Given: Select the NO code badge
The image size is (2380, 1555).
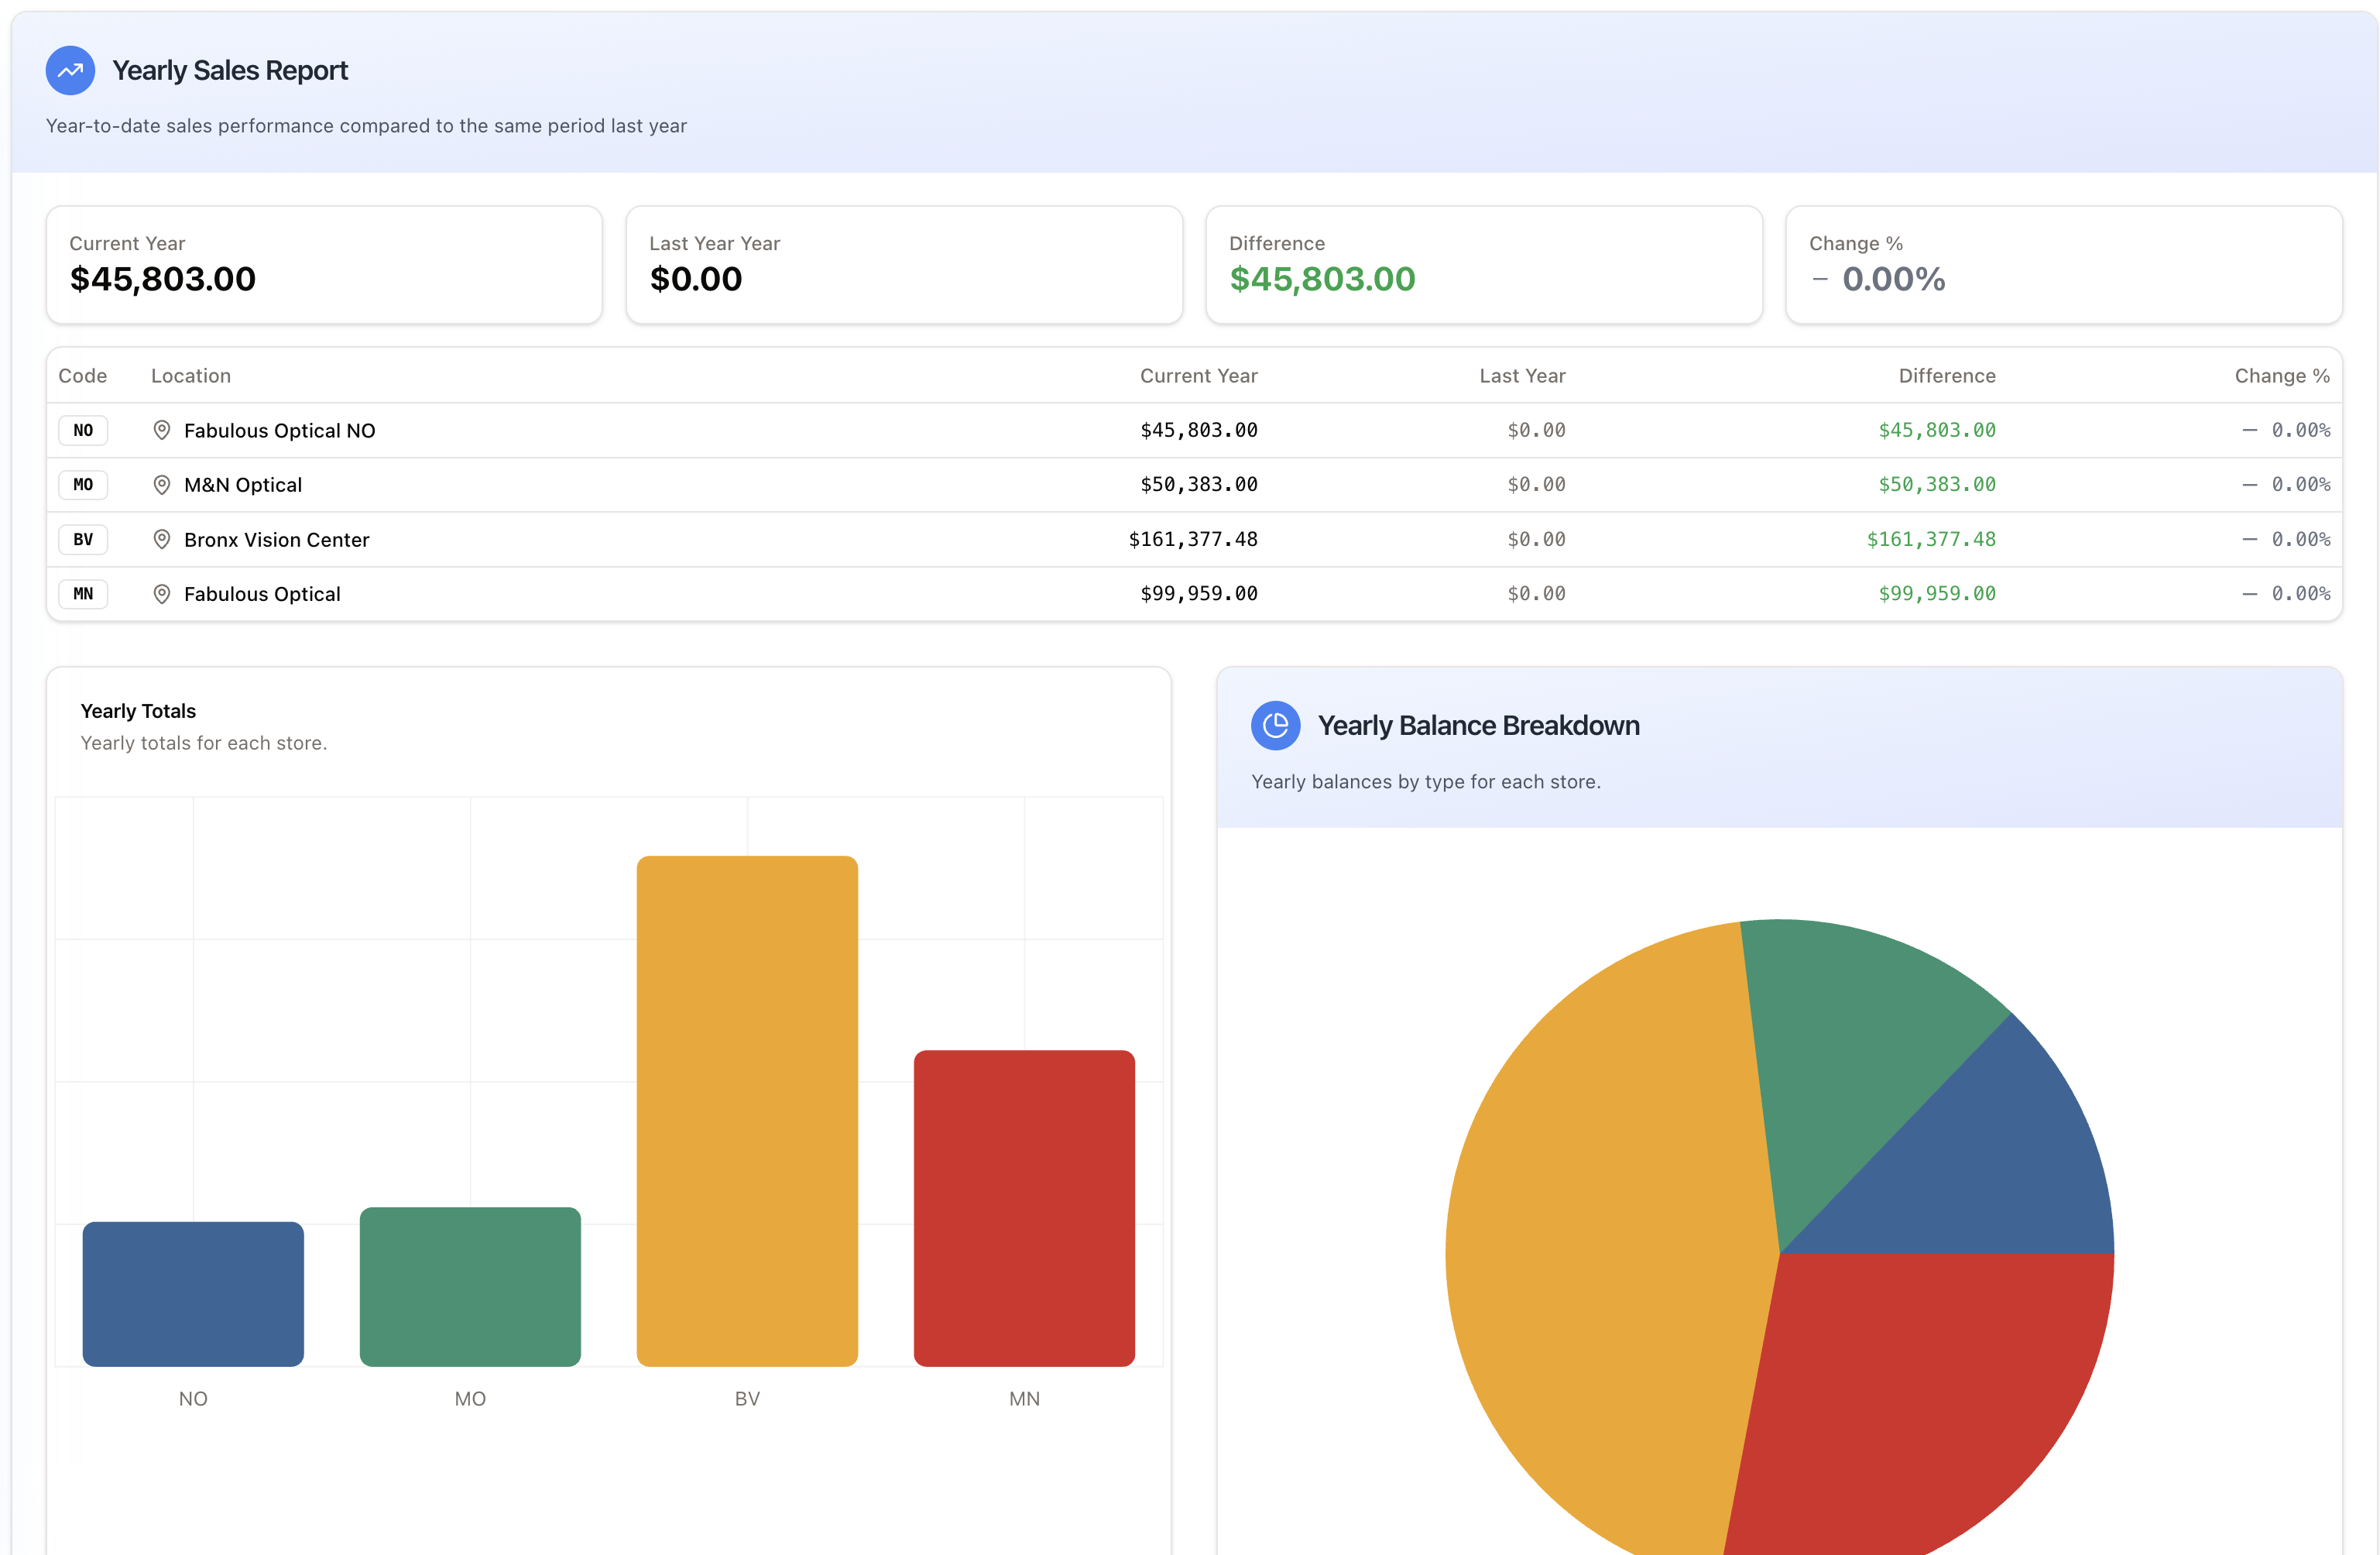Looking at the screenshot, I should [83, 430].
